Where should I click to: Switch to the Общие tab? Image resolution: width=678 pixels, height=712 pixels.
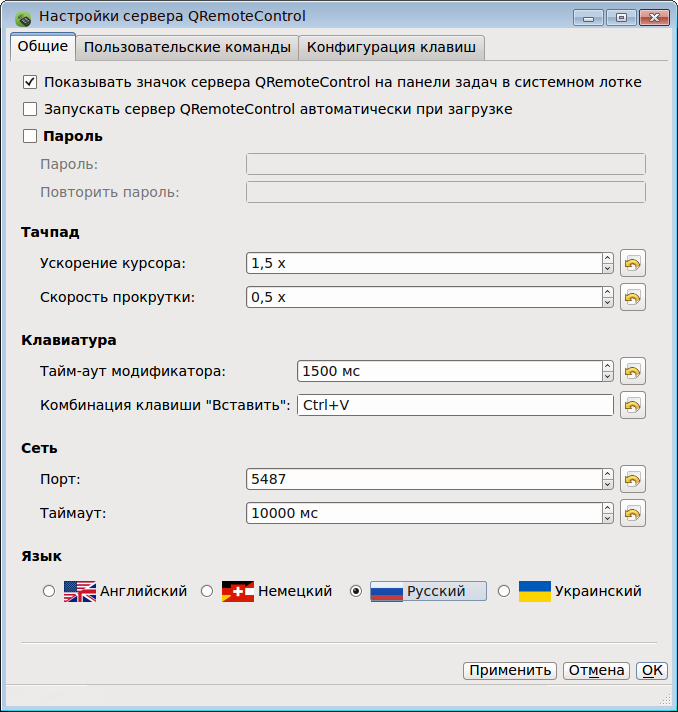tap(43, 46)
